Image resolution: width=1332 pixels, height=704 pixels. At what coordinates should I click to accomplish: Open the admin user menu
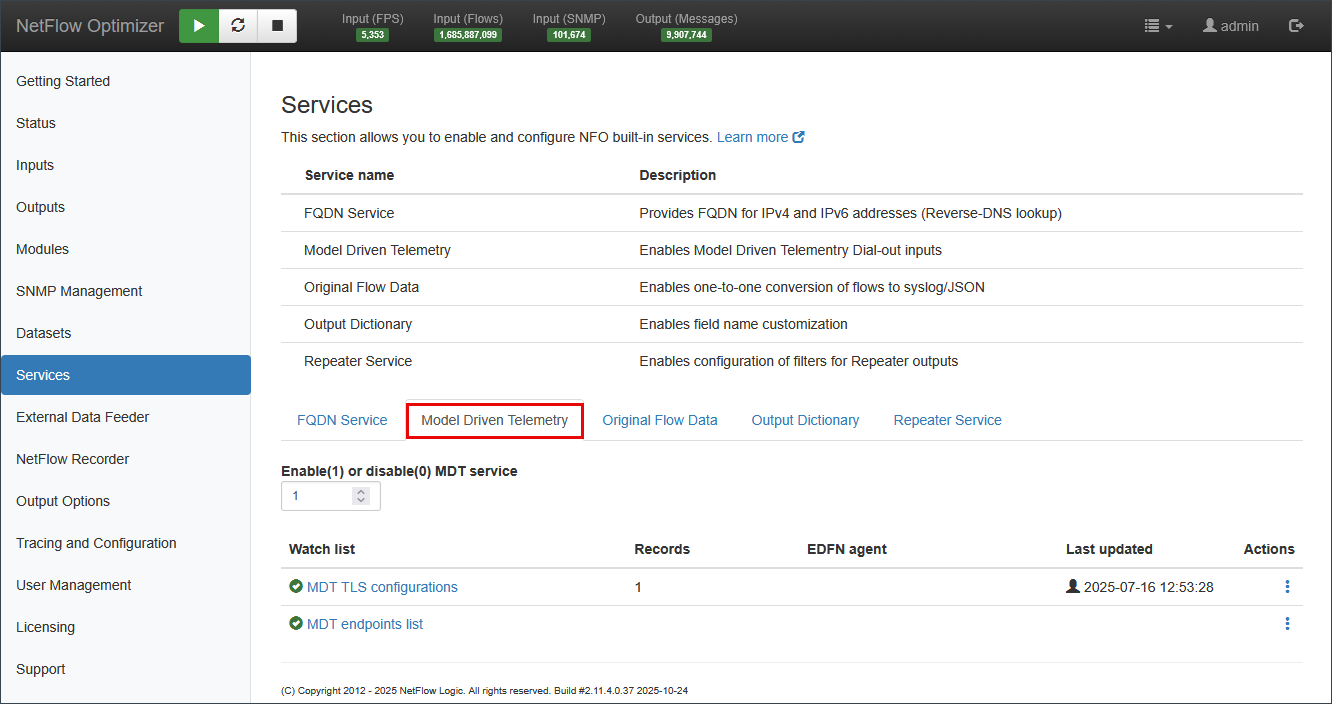[x=1231, y=26]
